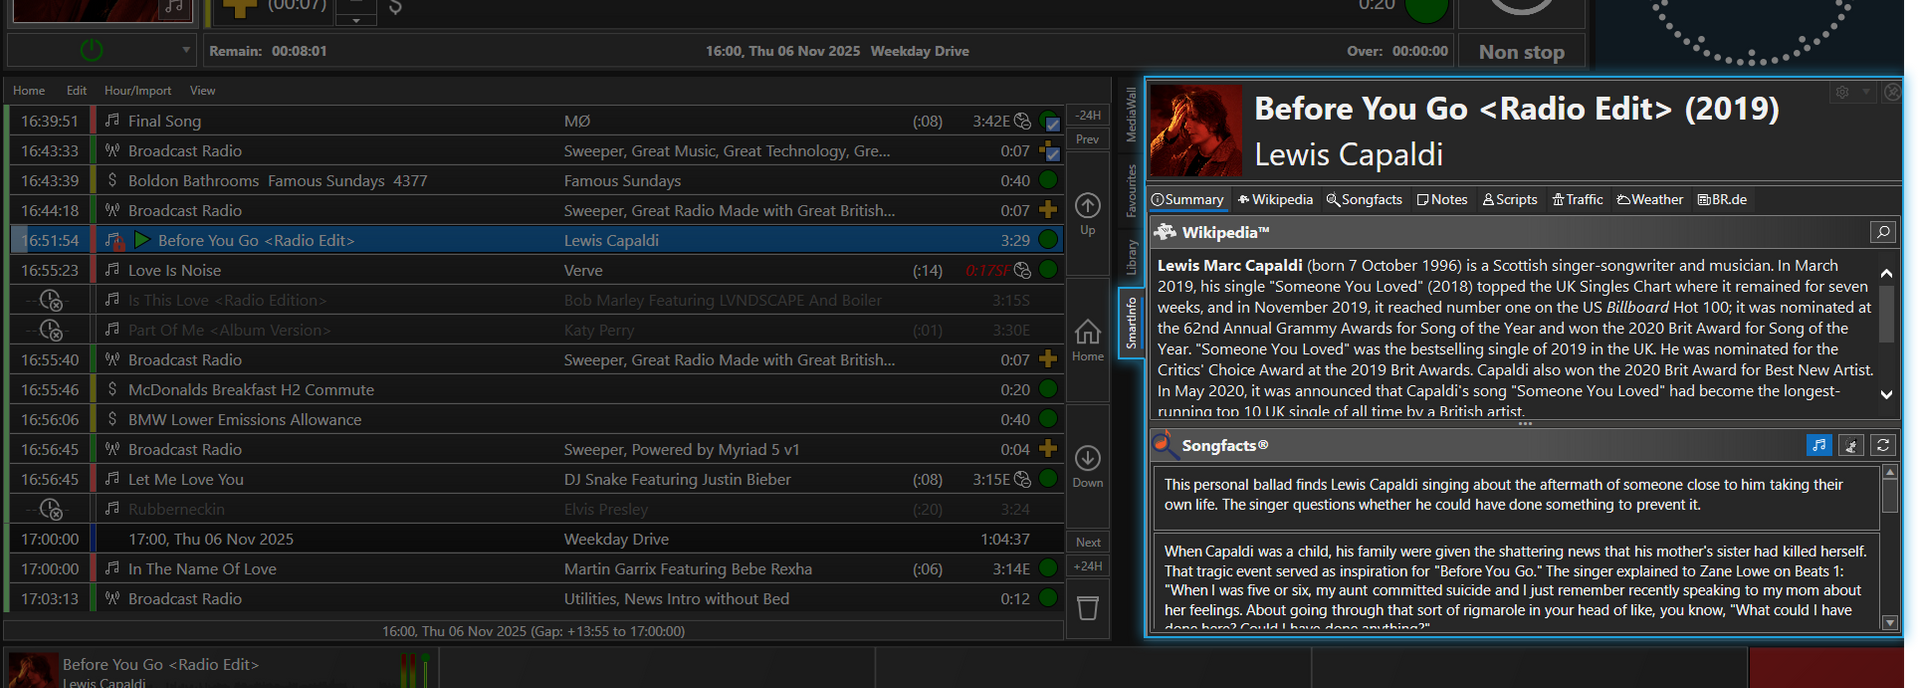This screenshot has width=1920, height=688.
Task: Click Wikipedia text scroll down arrow
Action: point(1886,395)
